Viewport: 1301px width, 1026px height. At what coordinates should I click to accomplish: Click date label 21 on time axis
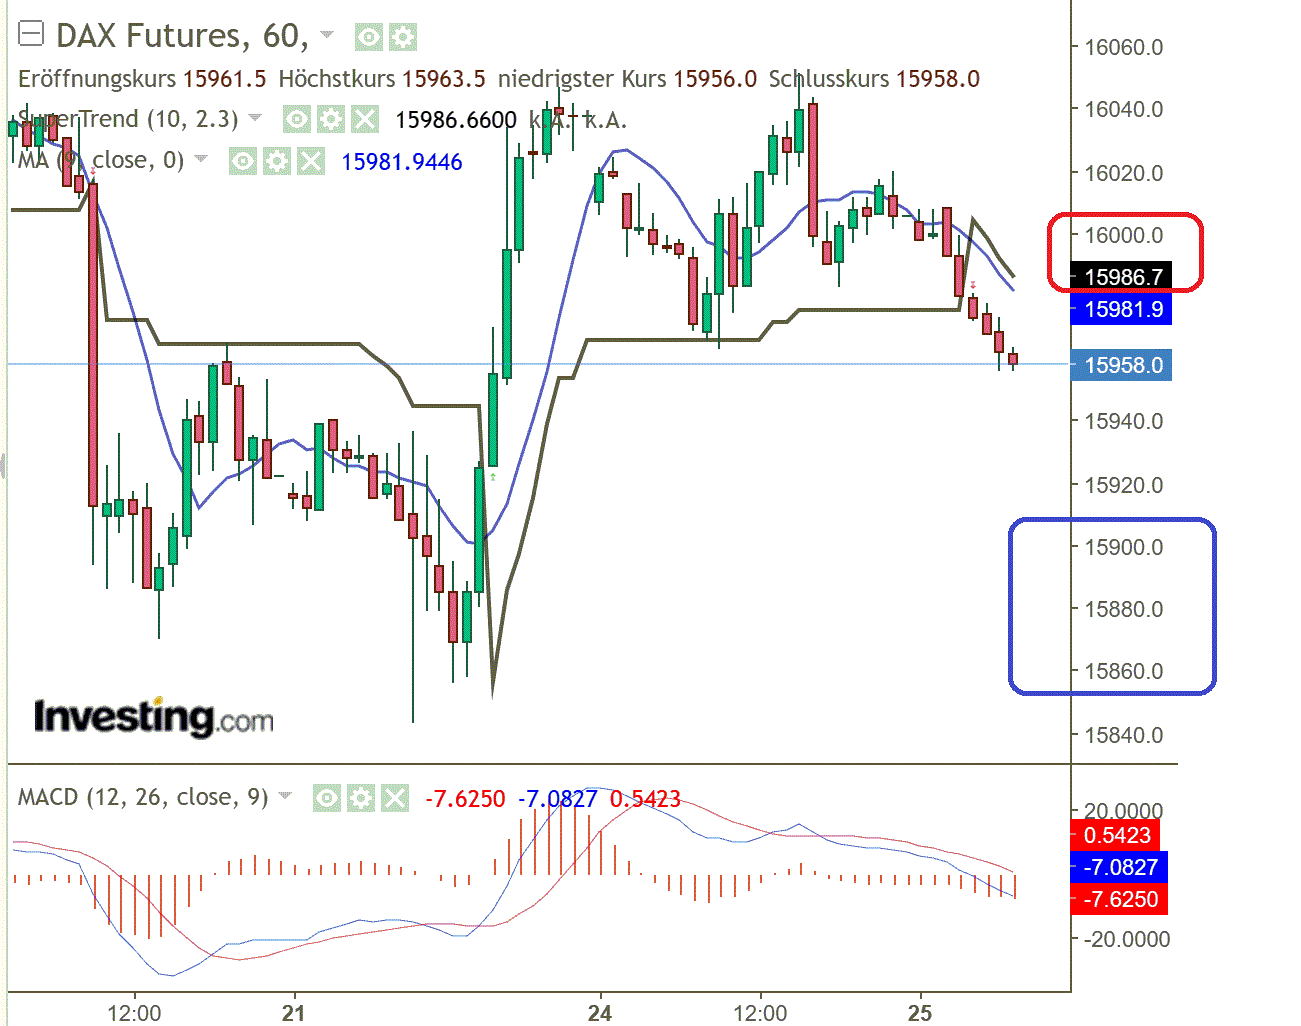[293, 1013]
